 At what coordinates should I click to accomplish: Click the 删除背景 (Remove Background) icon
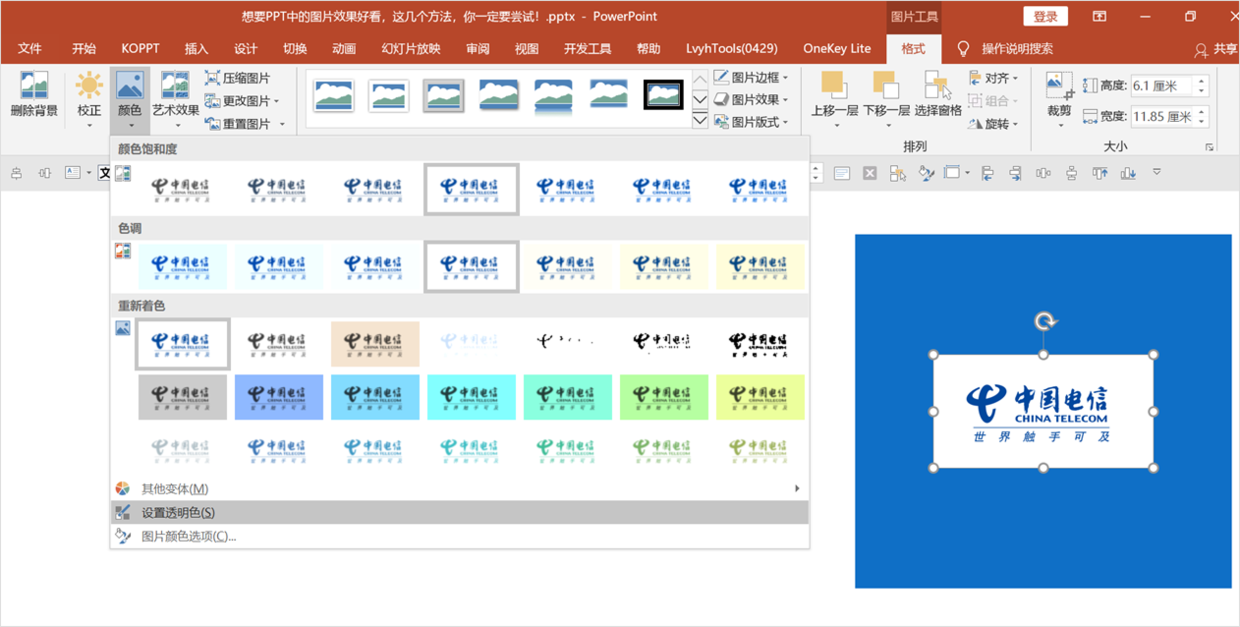point(34,85)
